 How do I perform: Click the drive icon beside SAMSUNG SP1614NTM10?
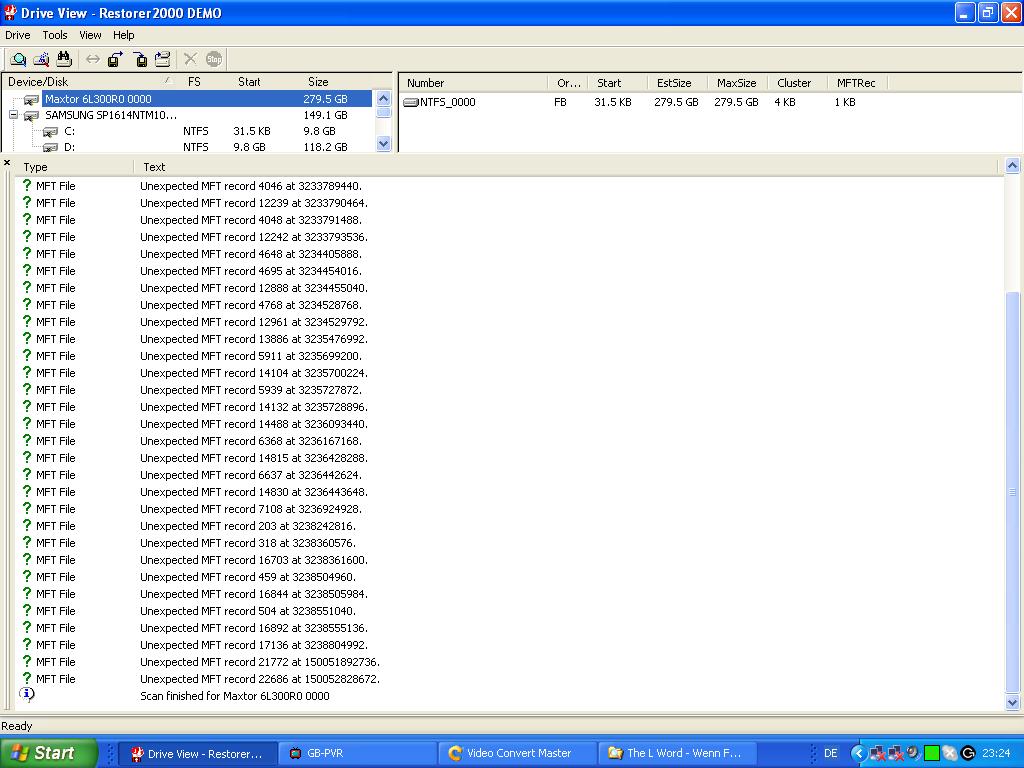(31, 116)
